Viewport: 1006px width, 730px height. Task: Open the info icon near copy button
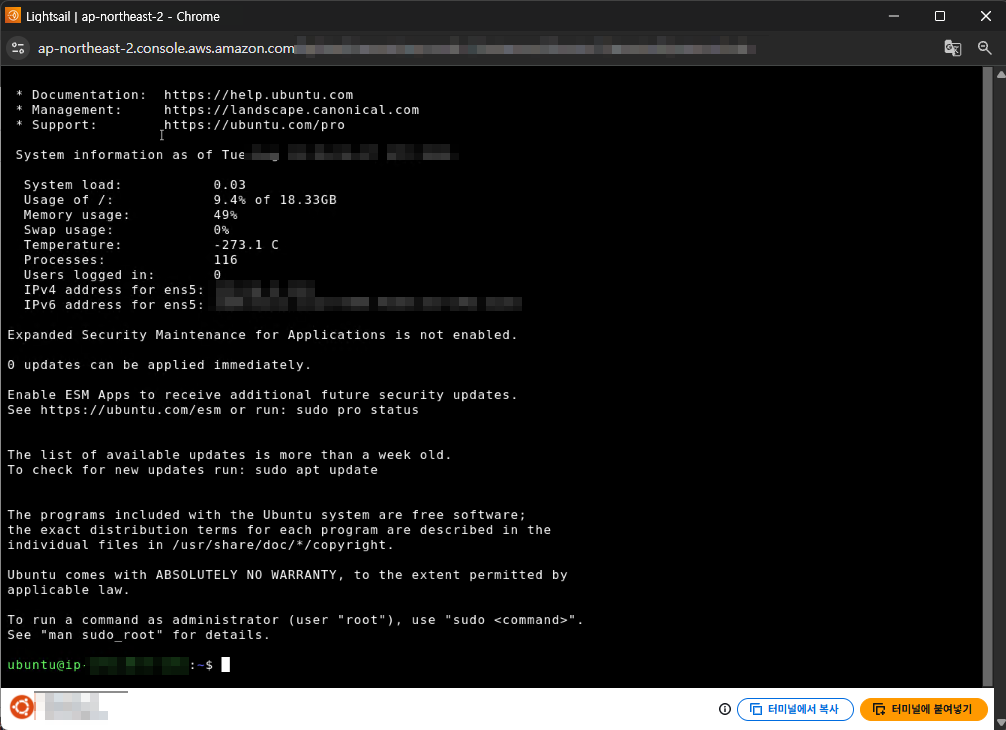click(724, 709)
